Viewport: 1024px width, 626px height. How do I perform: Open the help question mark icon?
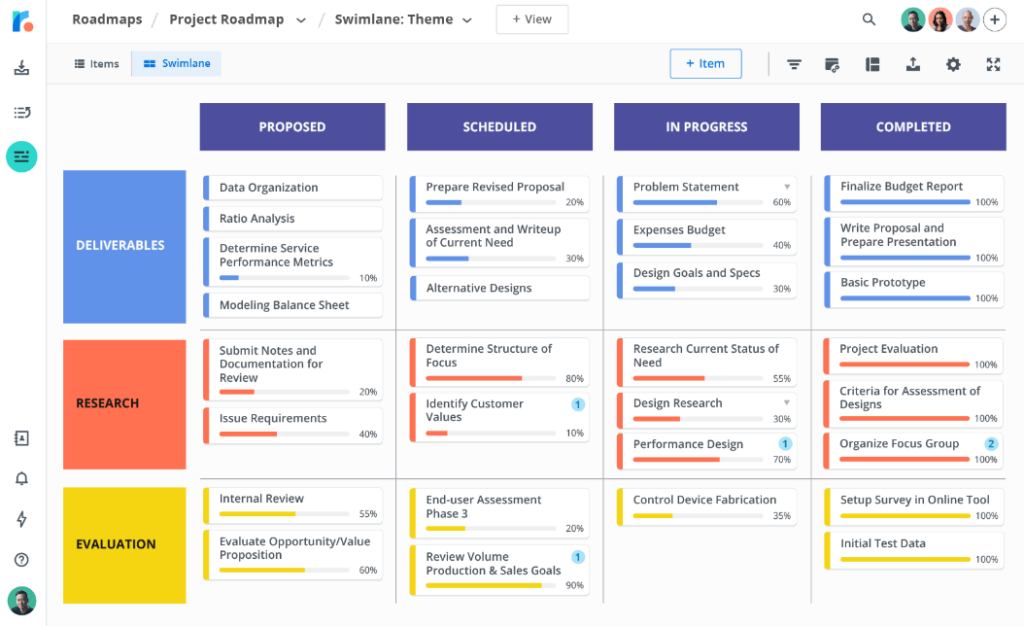[22, 560]
